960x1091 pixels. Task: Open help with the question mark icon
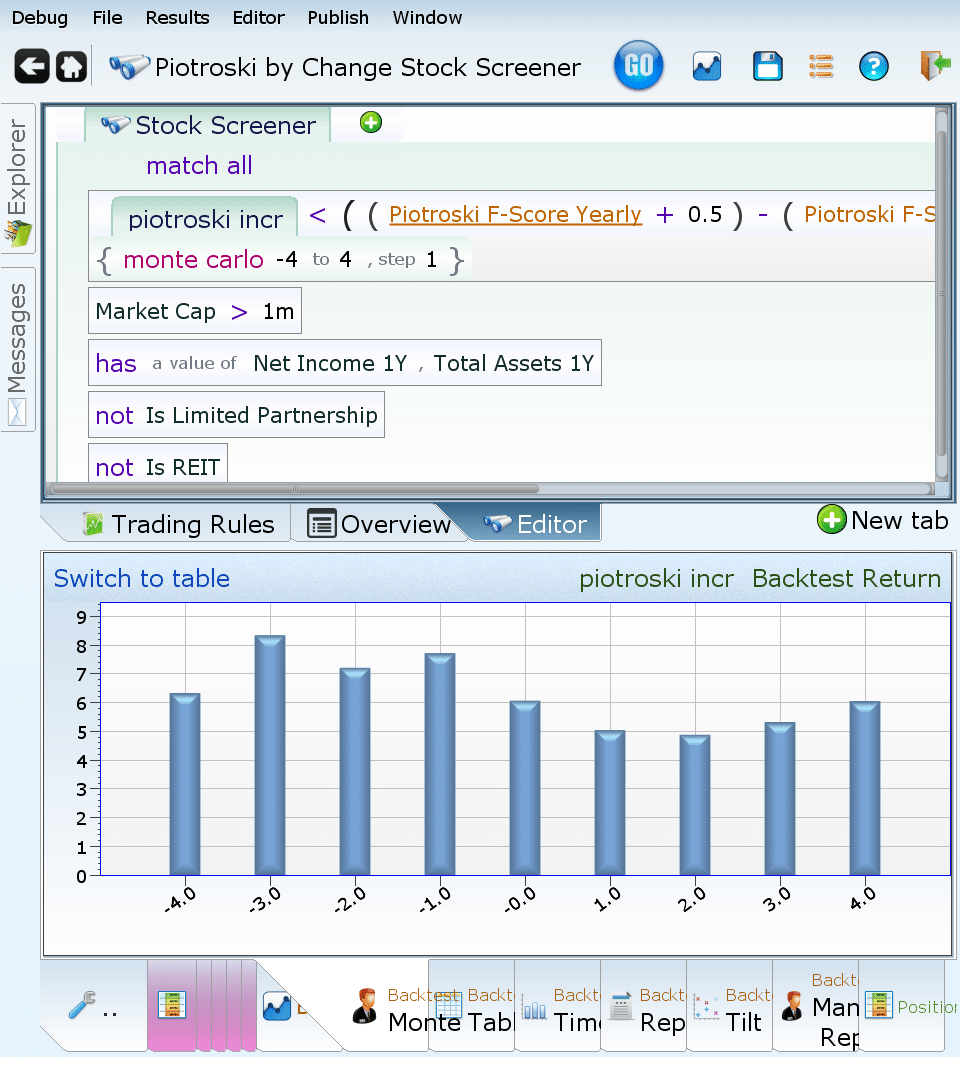(x=874, y=67)
